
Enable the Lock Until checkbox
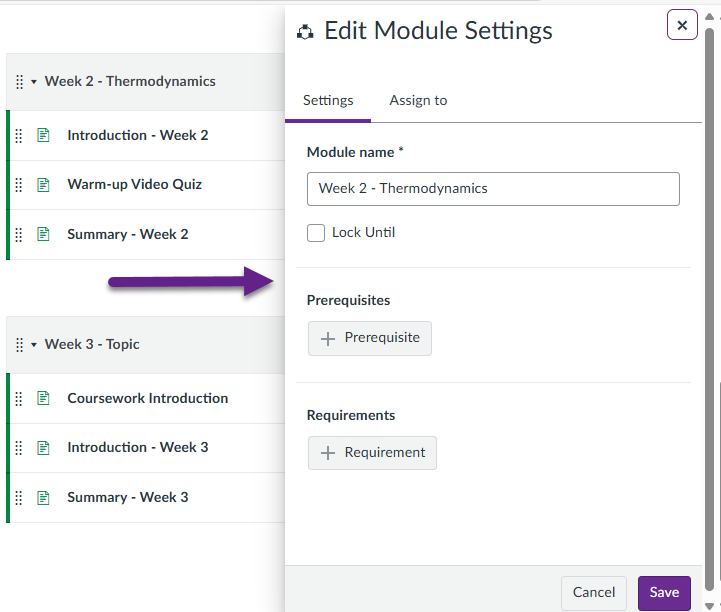316,233
